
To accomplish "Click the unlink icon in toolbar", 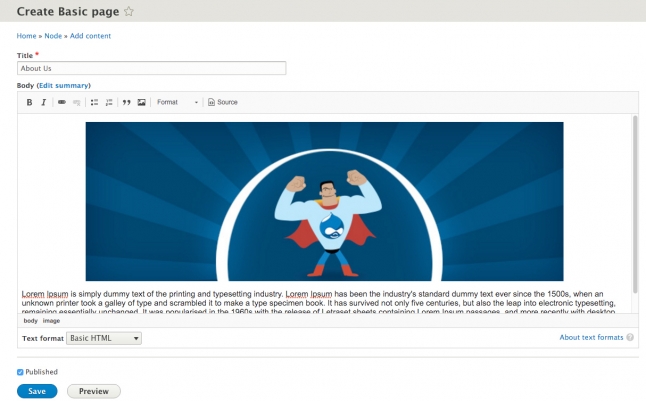I will click(x=77, y=102).
